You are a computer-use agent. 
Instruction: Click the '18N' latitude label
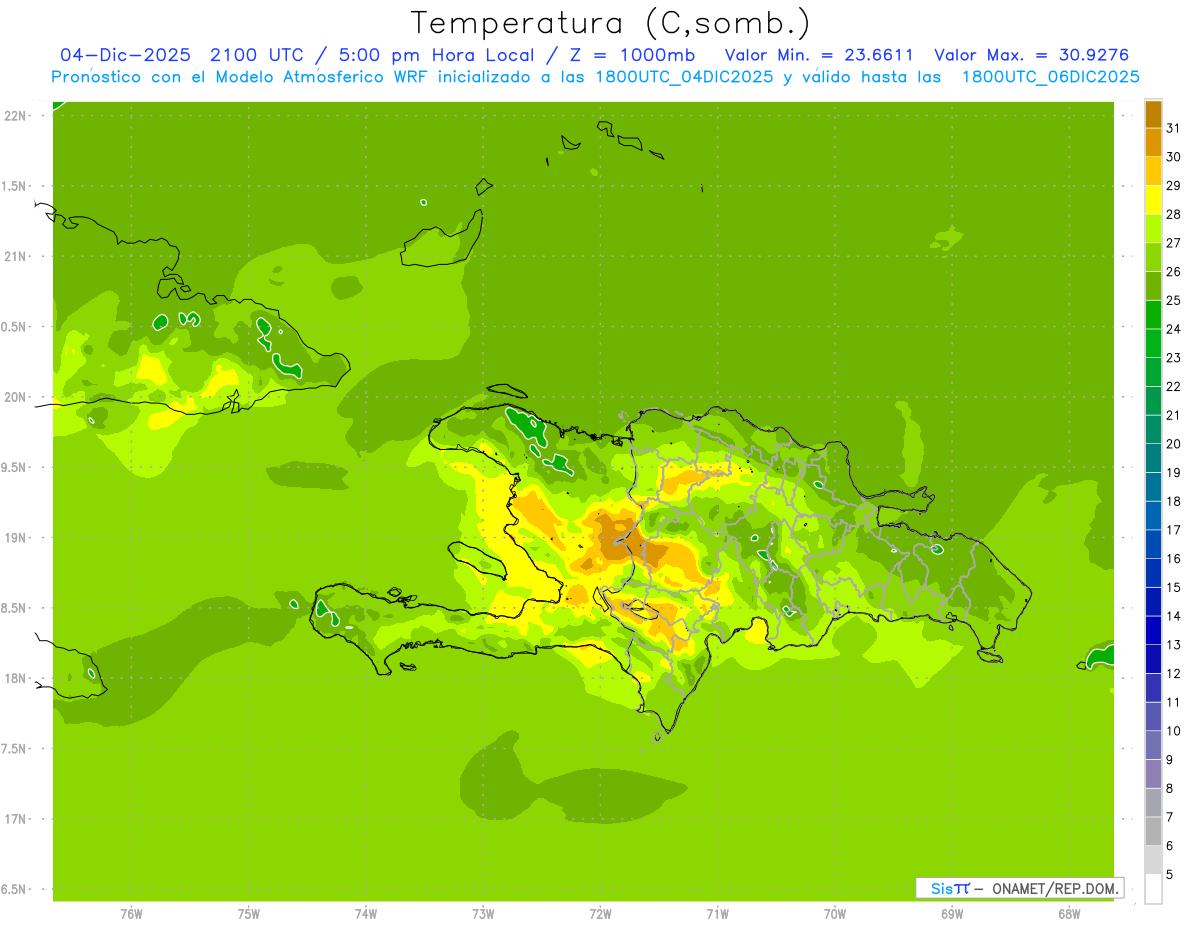click(x=15, y=678)
